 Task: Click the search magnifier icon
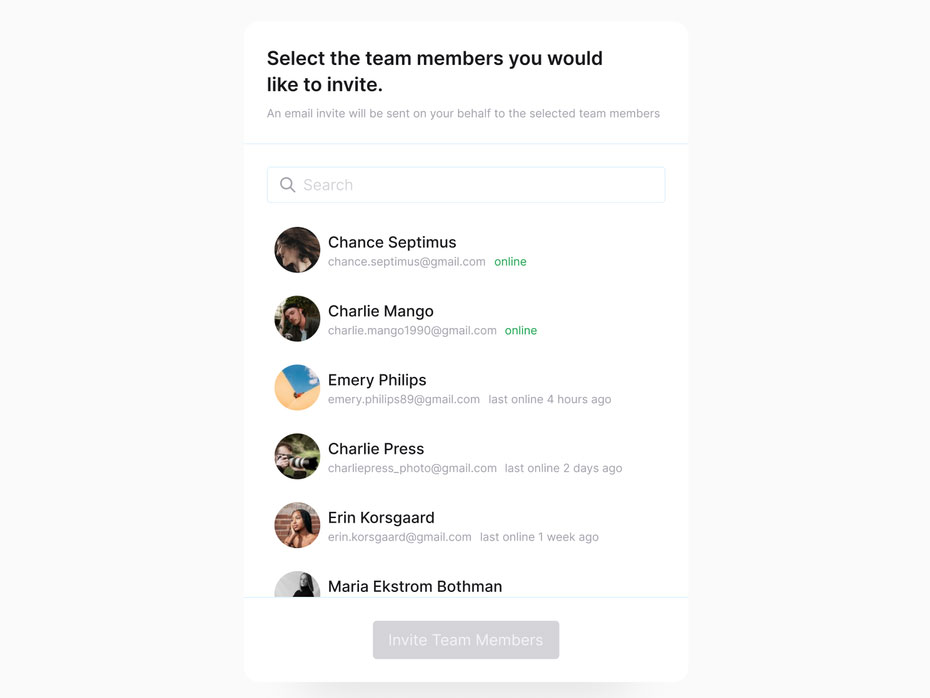pyautogui.click(x=287, y=184)
